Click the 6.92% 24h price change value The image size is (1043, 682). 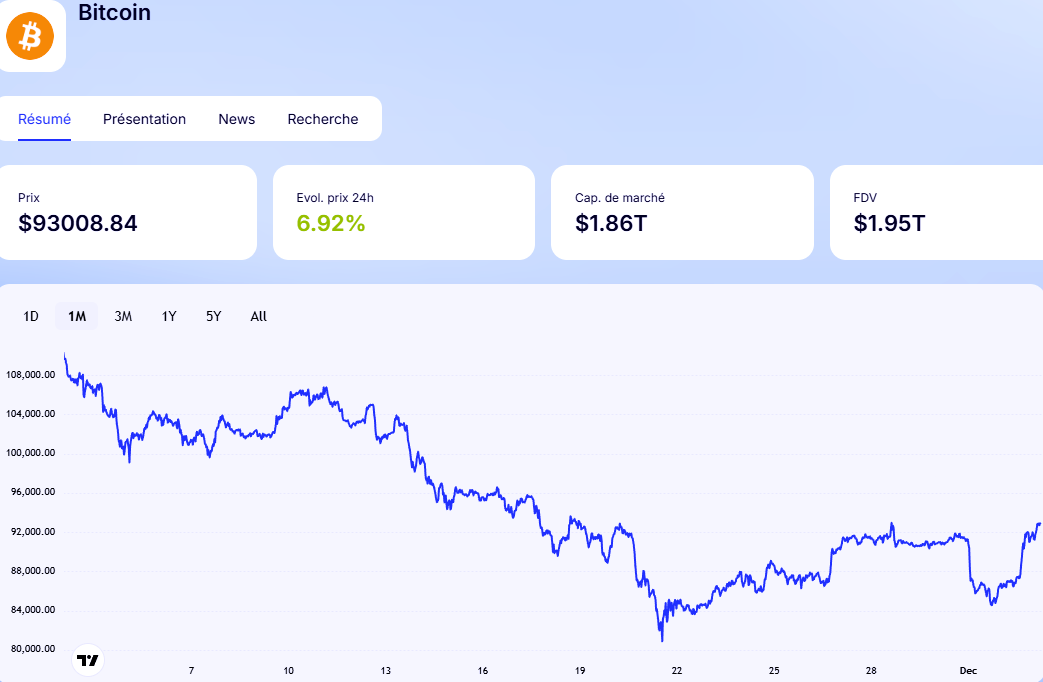[331, 223]
